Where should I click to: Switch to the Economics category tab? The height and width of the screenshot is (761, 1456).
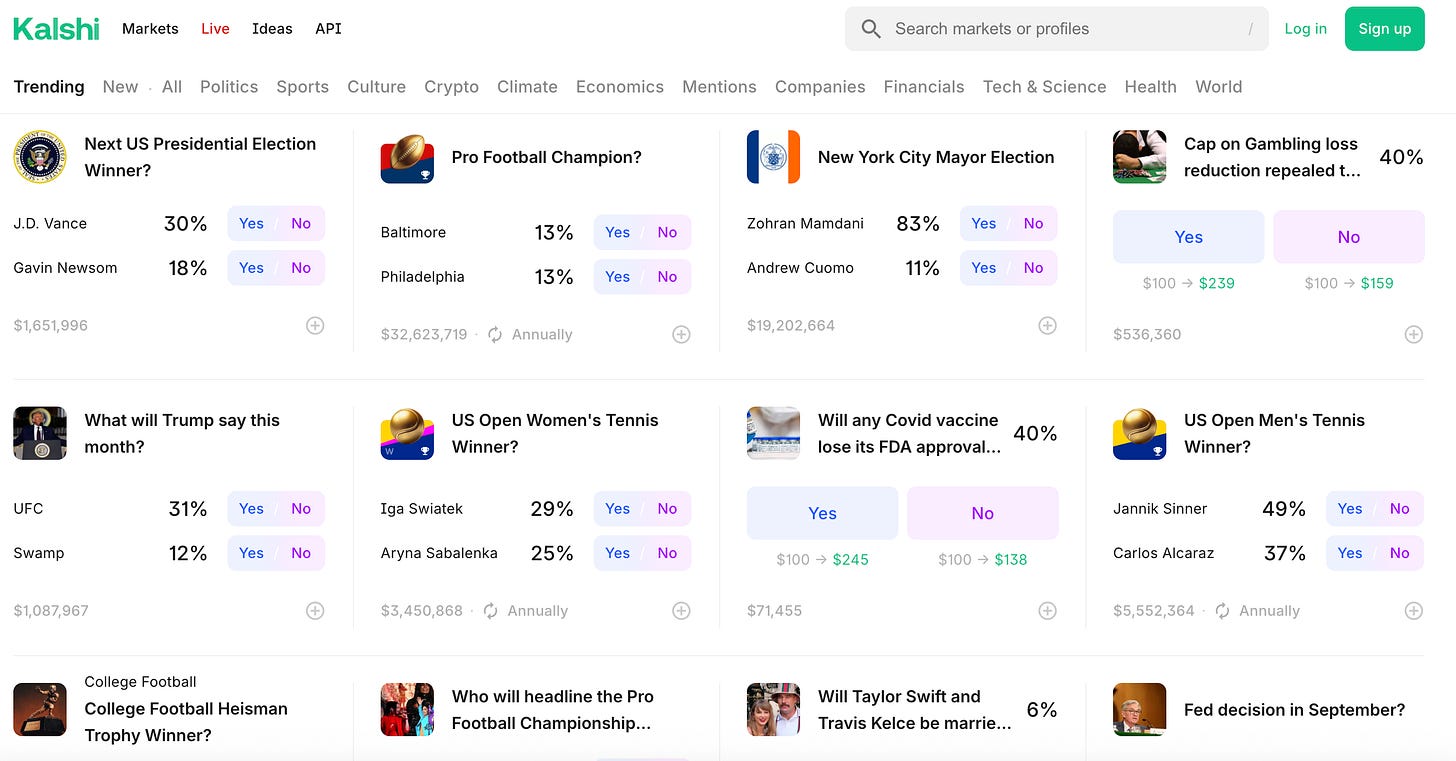tap(619, 87)
